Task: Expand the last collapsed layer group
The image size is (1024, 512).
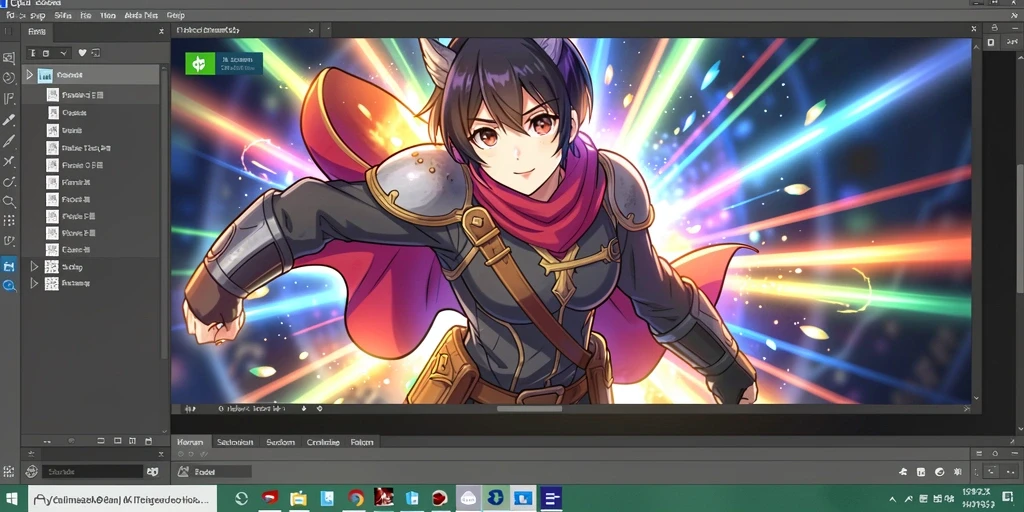Action: coord(34,283)
